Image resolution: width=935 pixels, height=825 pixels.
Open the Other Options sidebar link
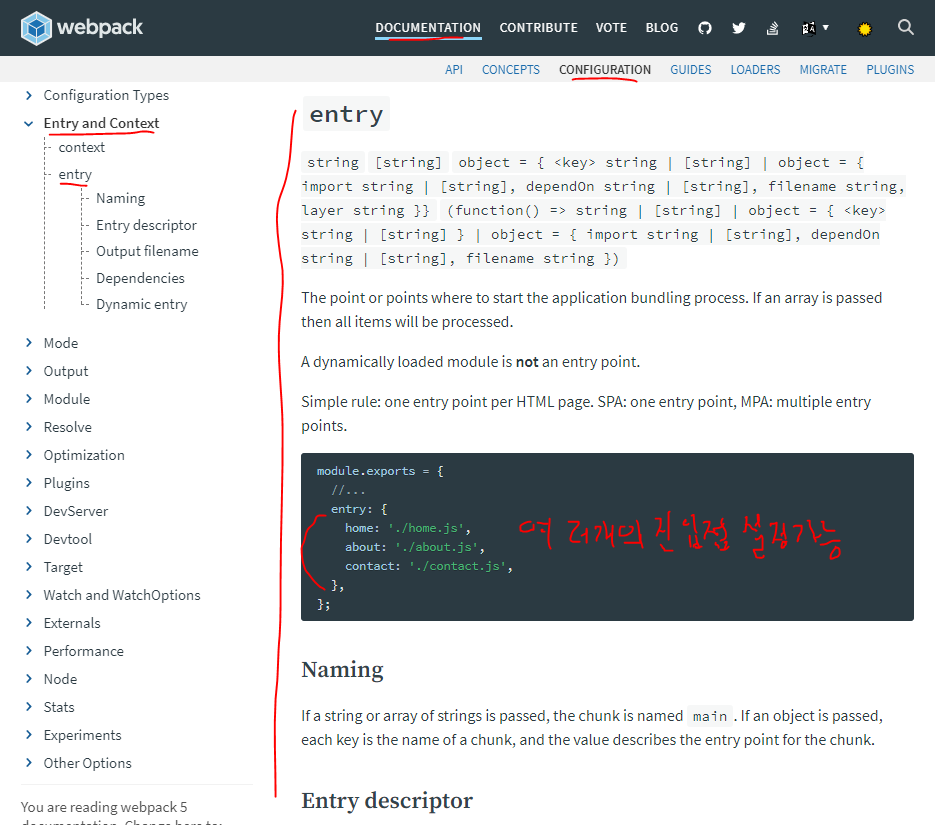click(x=88, y=764)
